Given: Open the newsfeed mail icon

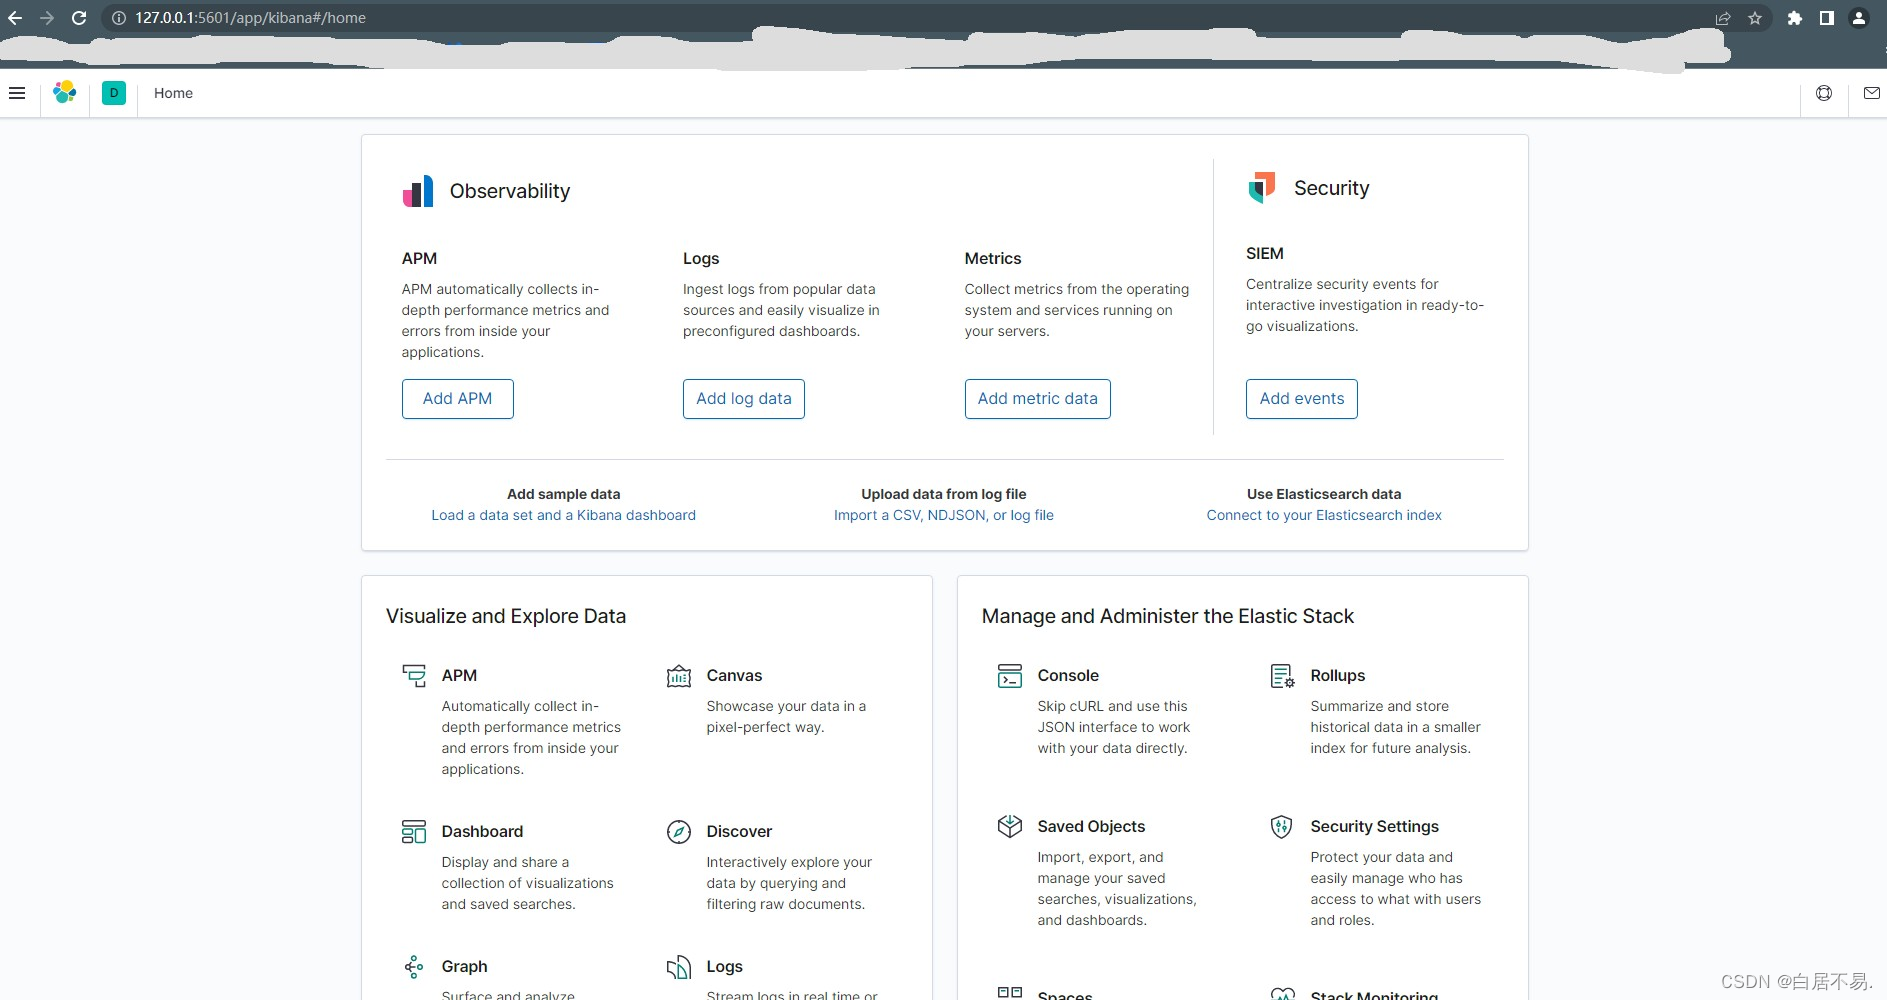Looking at the screenshot, I should click(1872, 93).
